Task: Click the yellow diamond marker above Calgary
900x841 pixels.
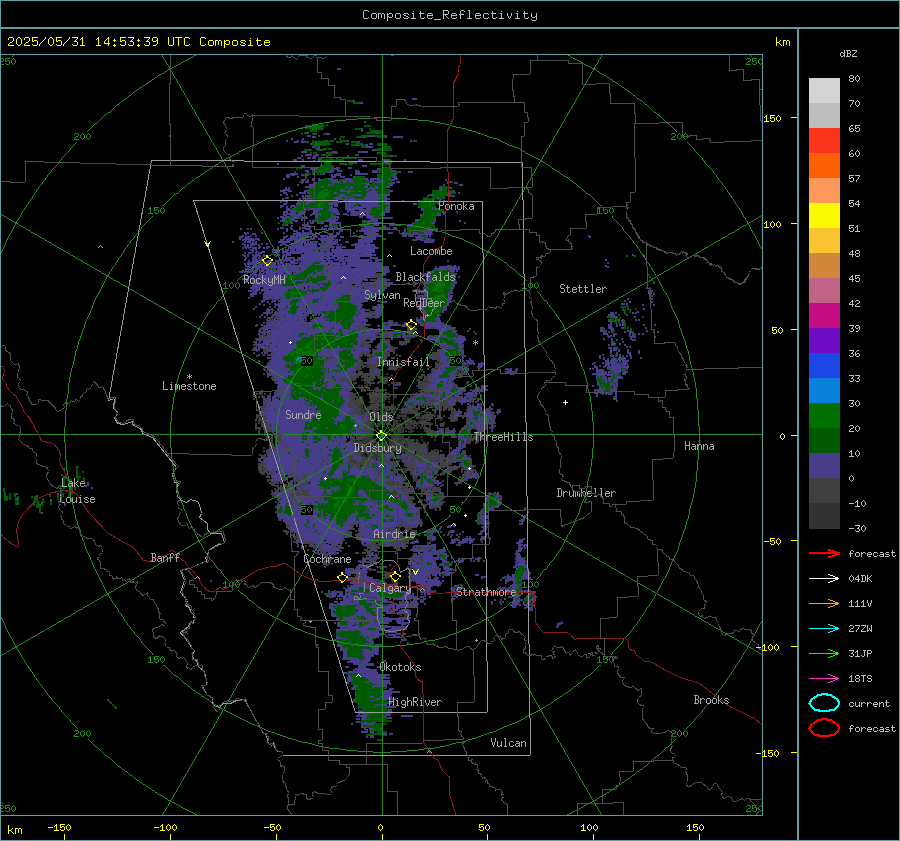Action: tap(395, 576)
